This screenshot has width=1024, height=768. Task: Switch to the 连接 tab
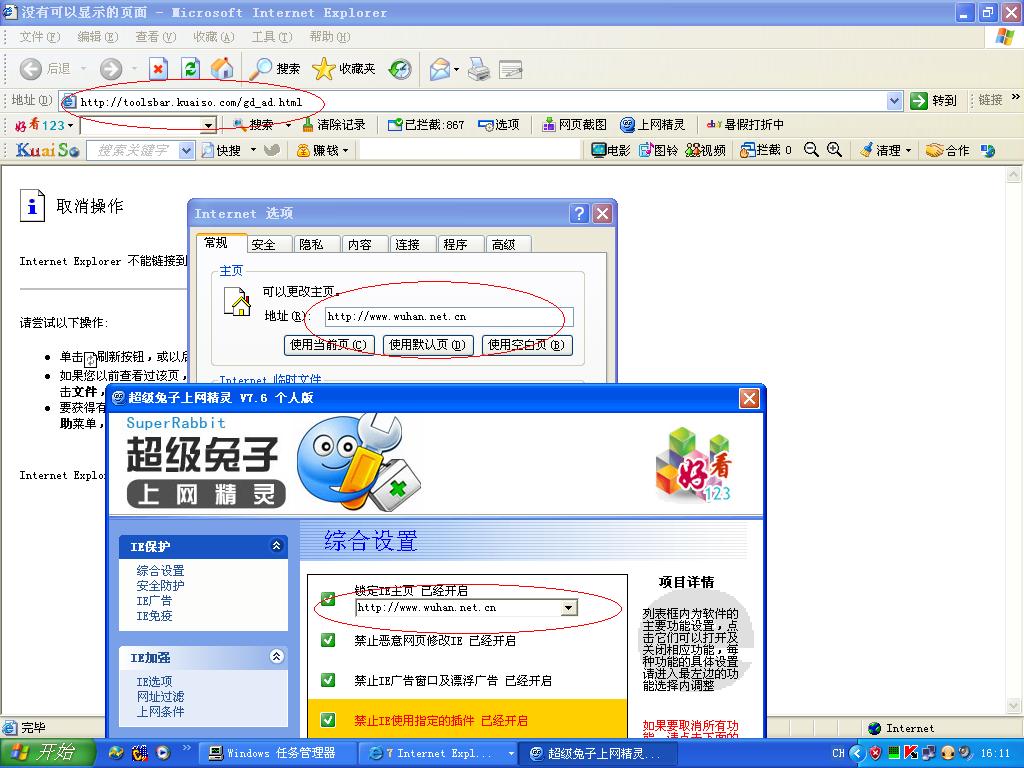413,244
